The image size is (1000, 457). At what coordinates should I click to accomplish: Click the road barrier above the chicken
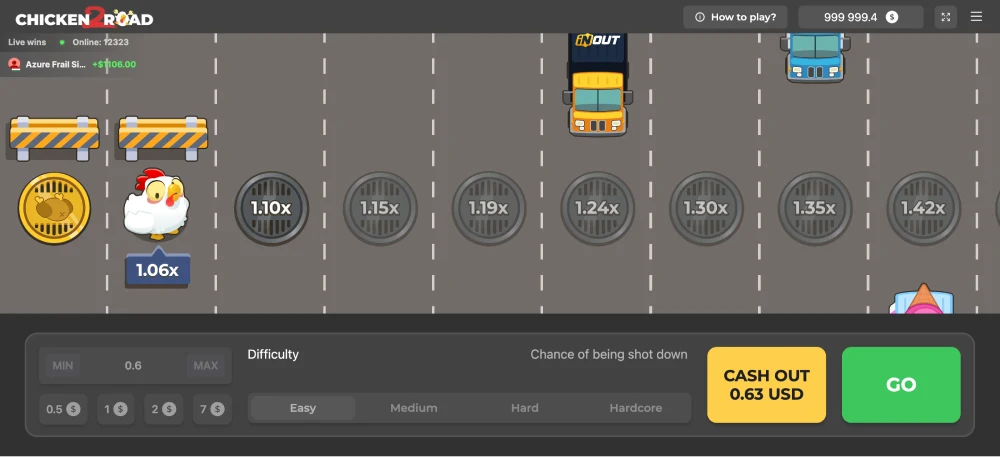(x=163, y=138)
